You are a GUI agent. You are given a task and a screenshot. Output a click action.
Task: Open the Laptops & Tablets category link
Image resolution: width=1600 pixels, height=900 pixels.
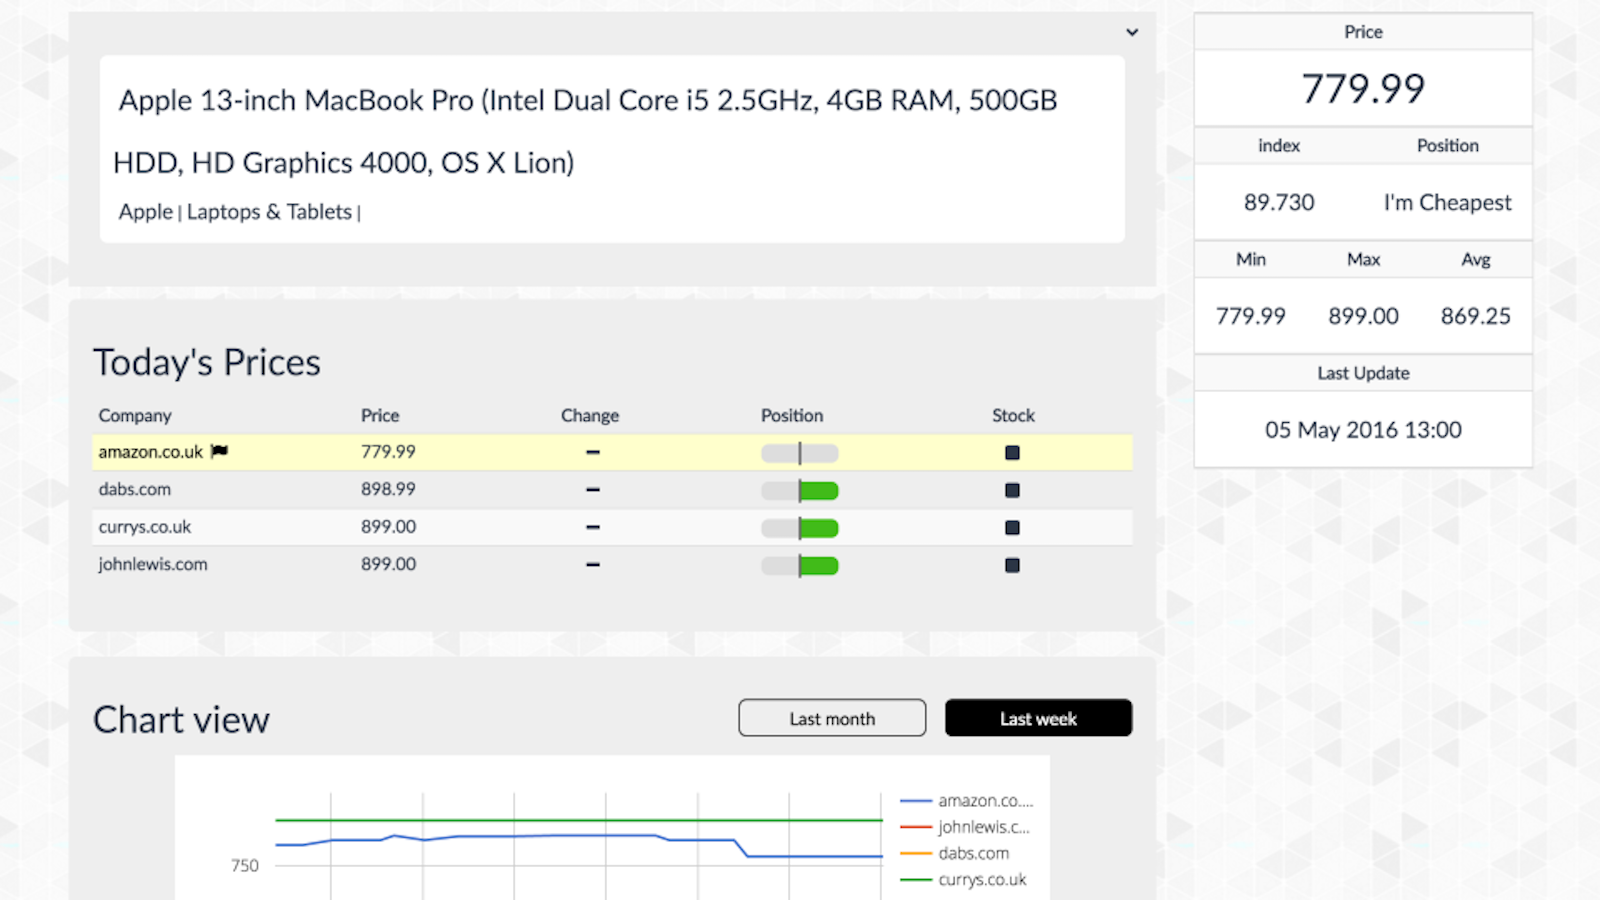(269, 212)
